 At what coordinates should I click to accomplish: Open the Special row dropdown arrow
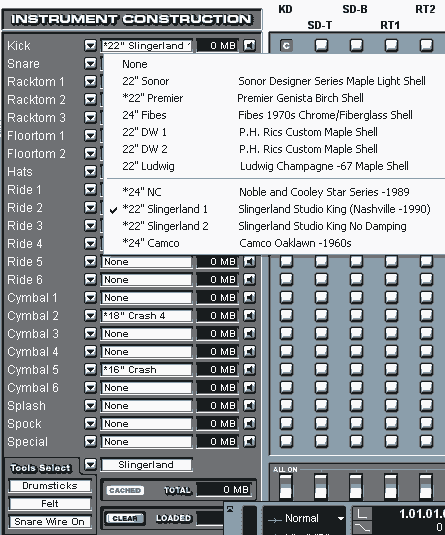click(x=90, y=442)
